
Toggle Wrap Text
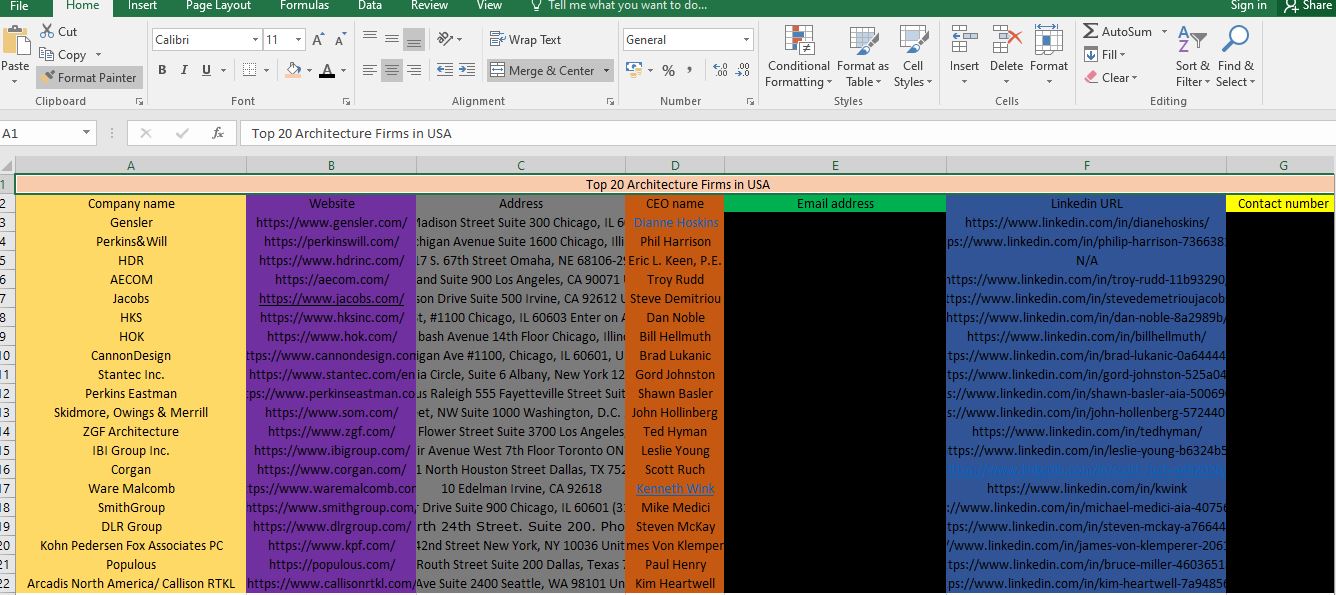526,40
